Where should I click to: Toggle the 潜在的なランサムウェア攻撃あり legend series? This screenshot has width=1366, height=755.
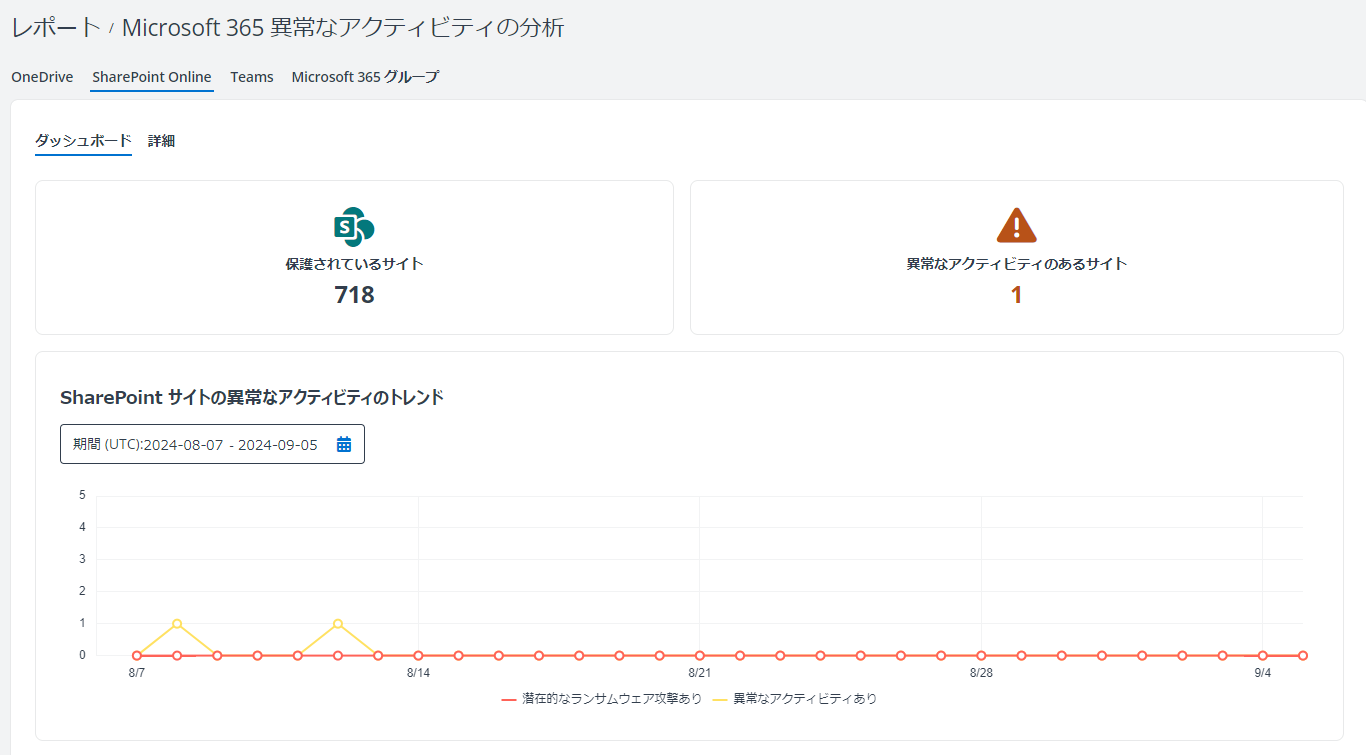[602, 699]
